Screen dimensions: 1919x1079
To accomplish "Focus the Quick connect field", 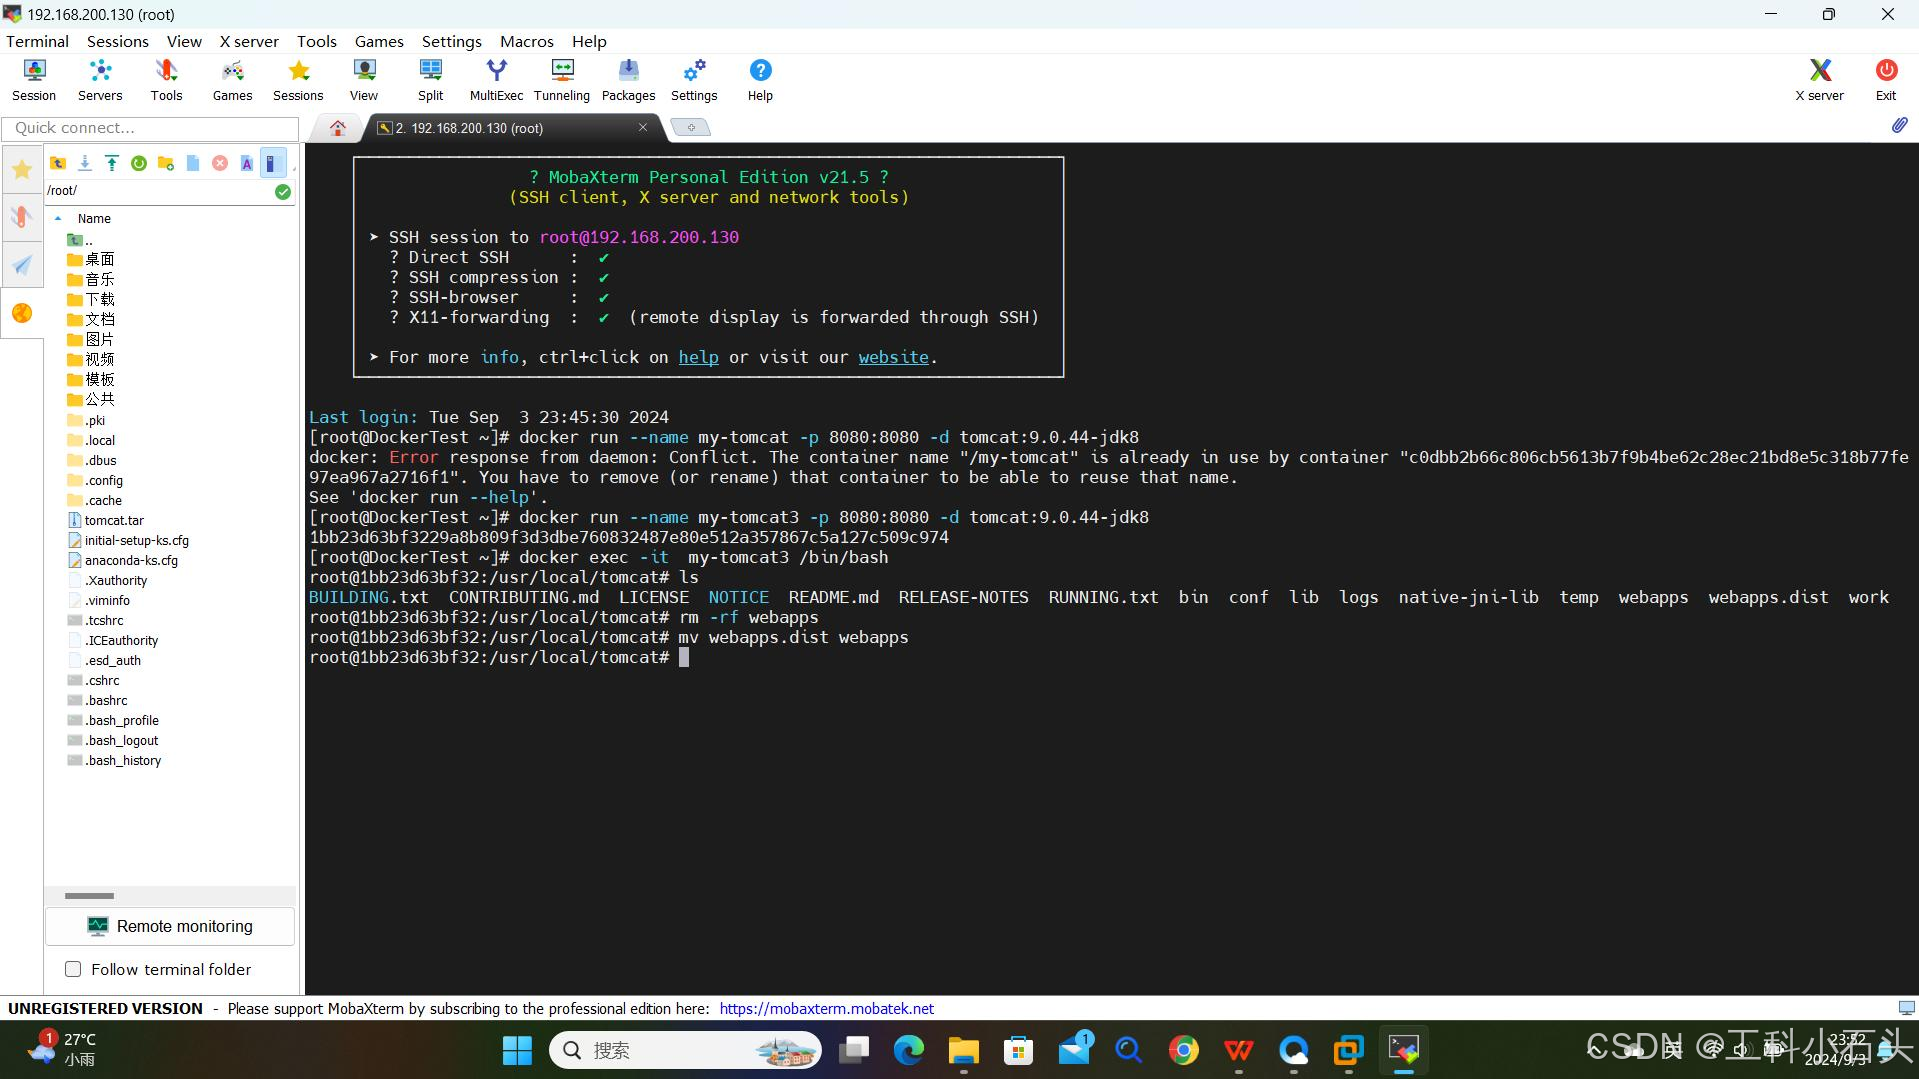I will [x=150, y=128].
